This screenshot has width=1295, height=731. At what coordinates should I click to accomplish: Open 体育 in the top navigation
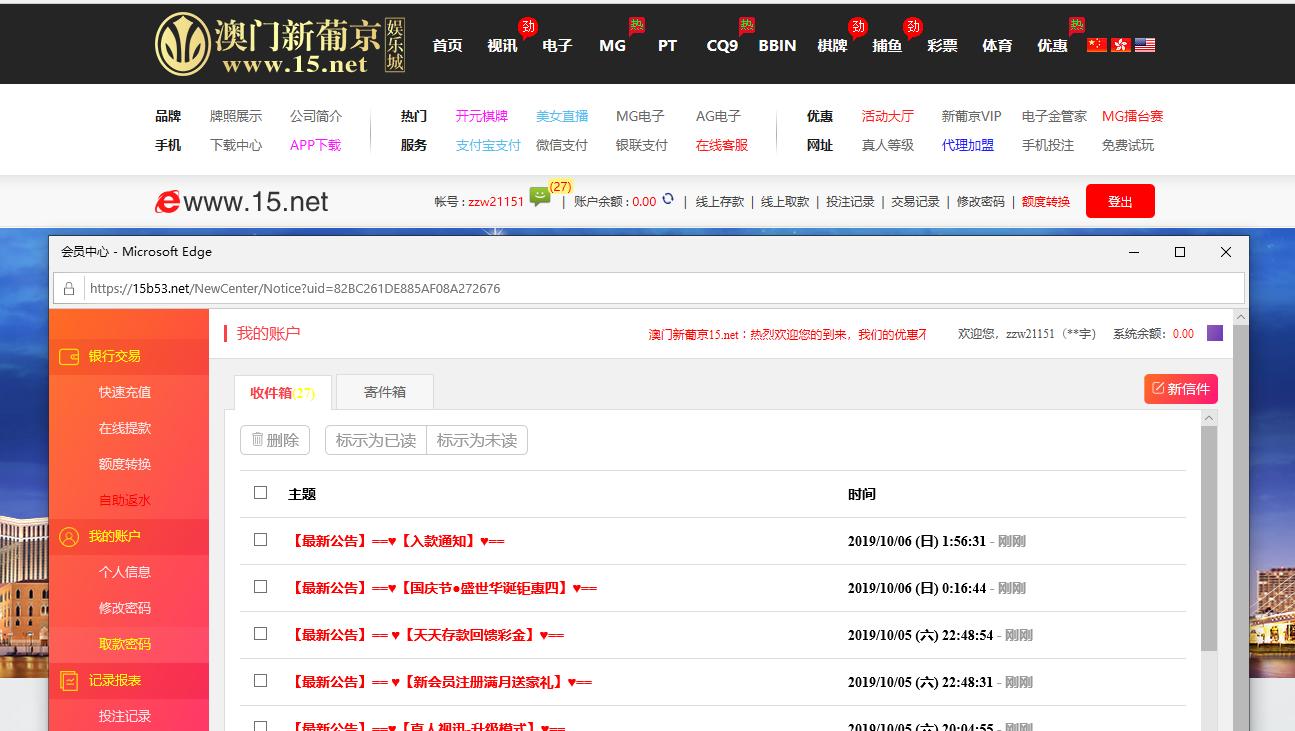(997, 45)
